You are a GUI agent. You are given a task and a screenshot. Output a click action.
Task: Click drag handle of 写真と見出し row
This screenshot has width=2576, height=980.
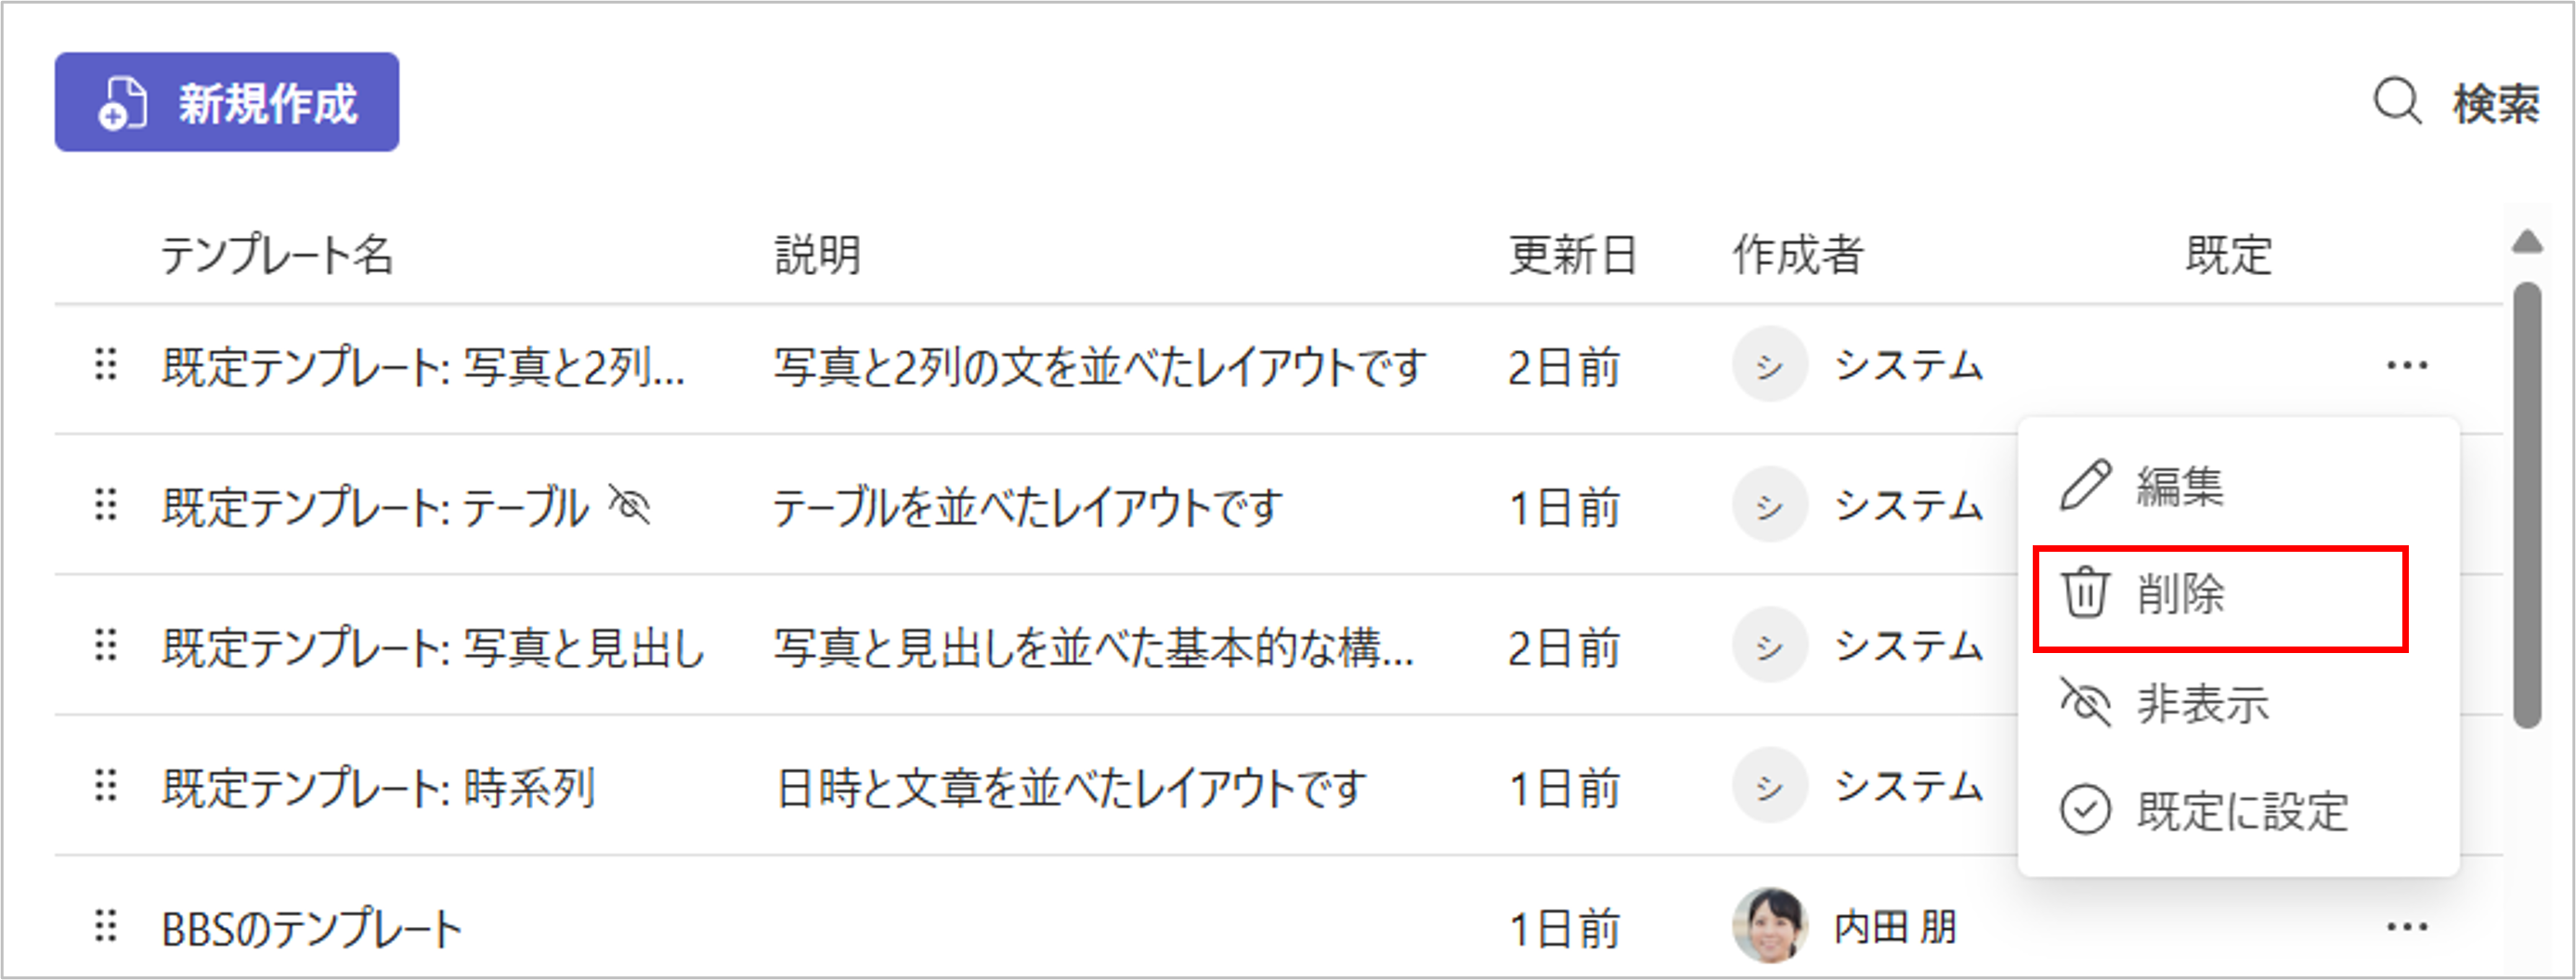106,646
